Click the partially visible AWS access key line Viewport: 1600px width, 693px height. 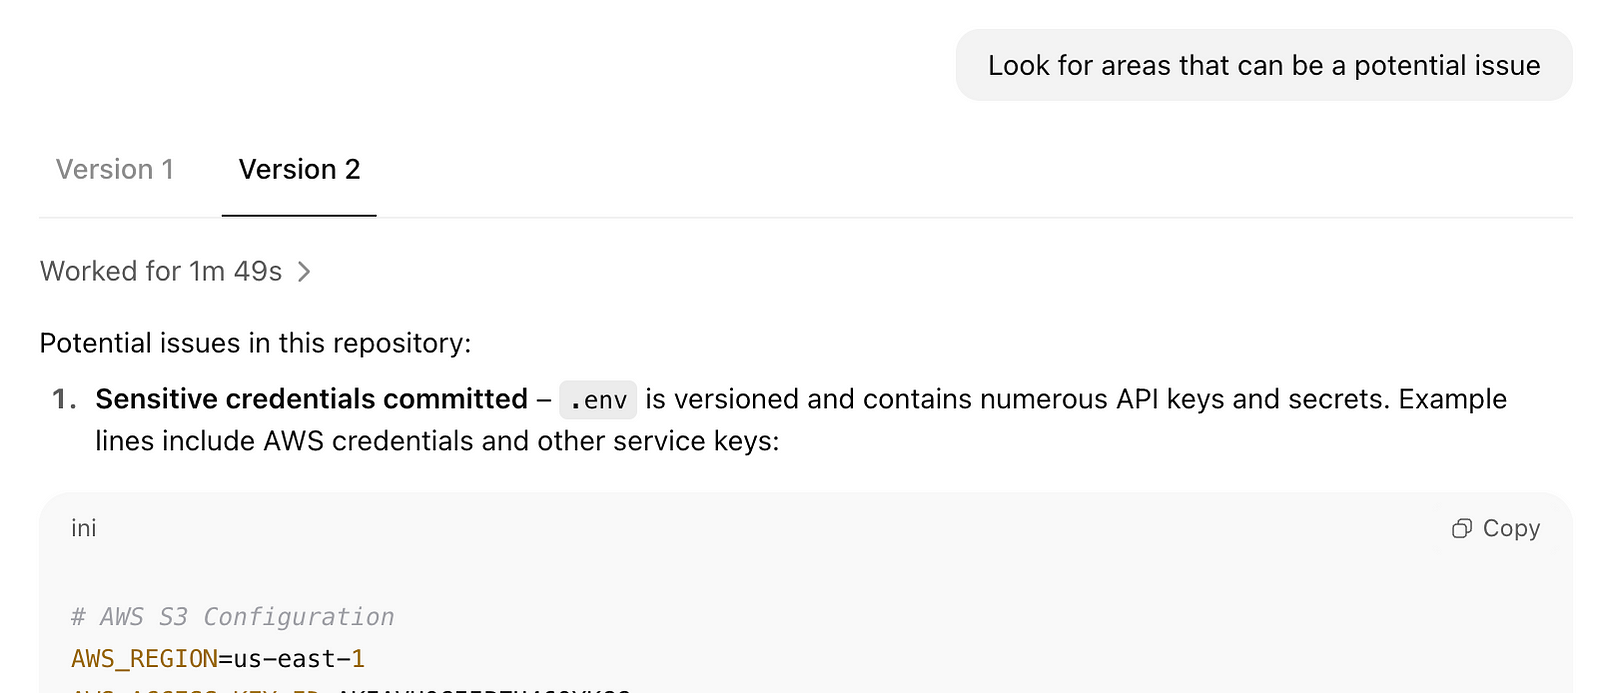coord(351,689)
